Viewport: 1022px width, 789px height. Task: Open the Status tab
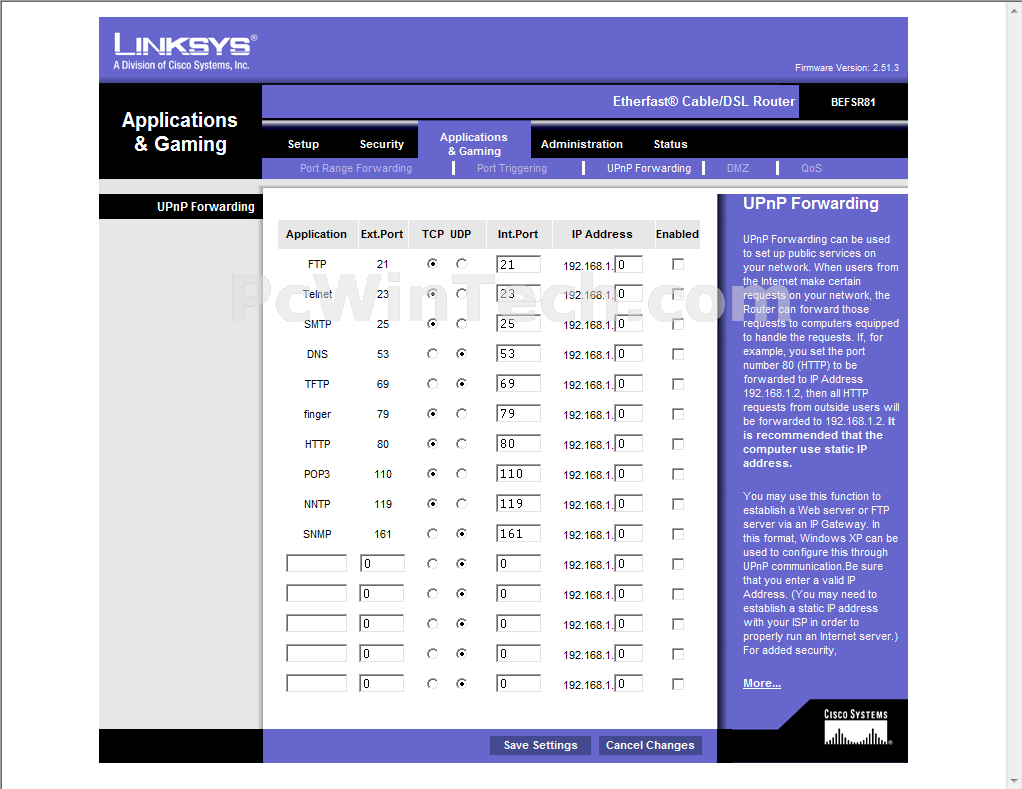pos(670,144)
